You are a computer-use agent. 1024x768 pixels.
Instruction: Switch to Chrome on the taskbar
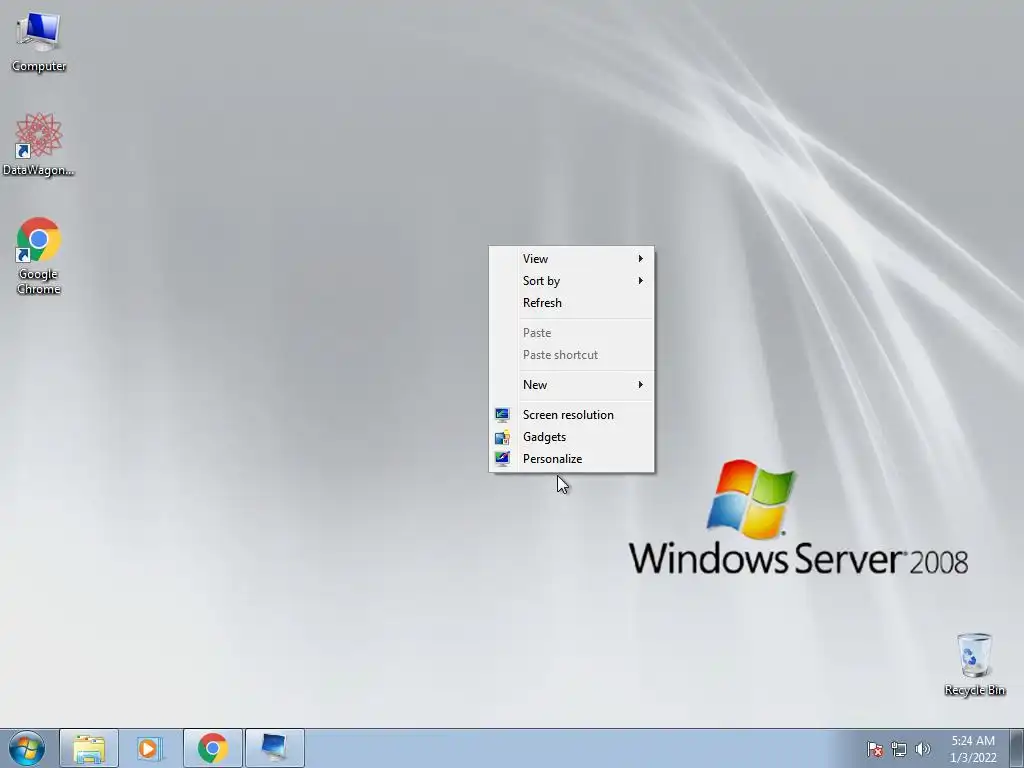212,748
